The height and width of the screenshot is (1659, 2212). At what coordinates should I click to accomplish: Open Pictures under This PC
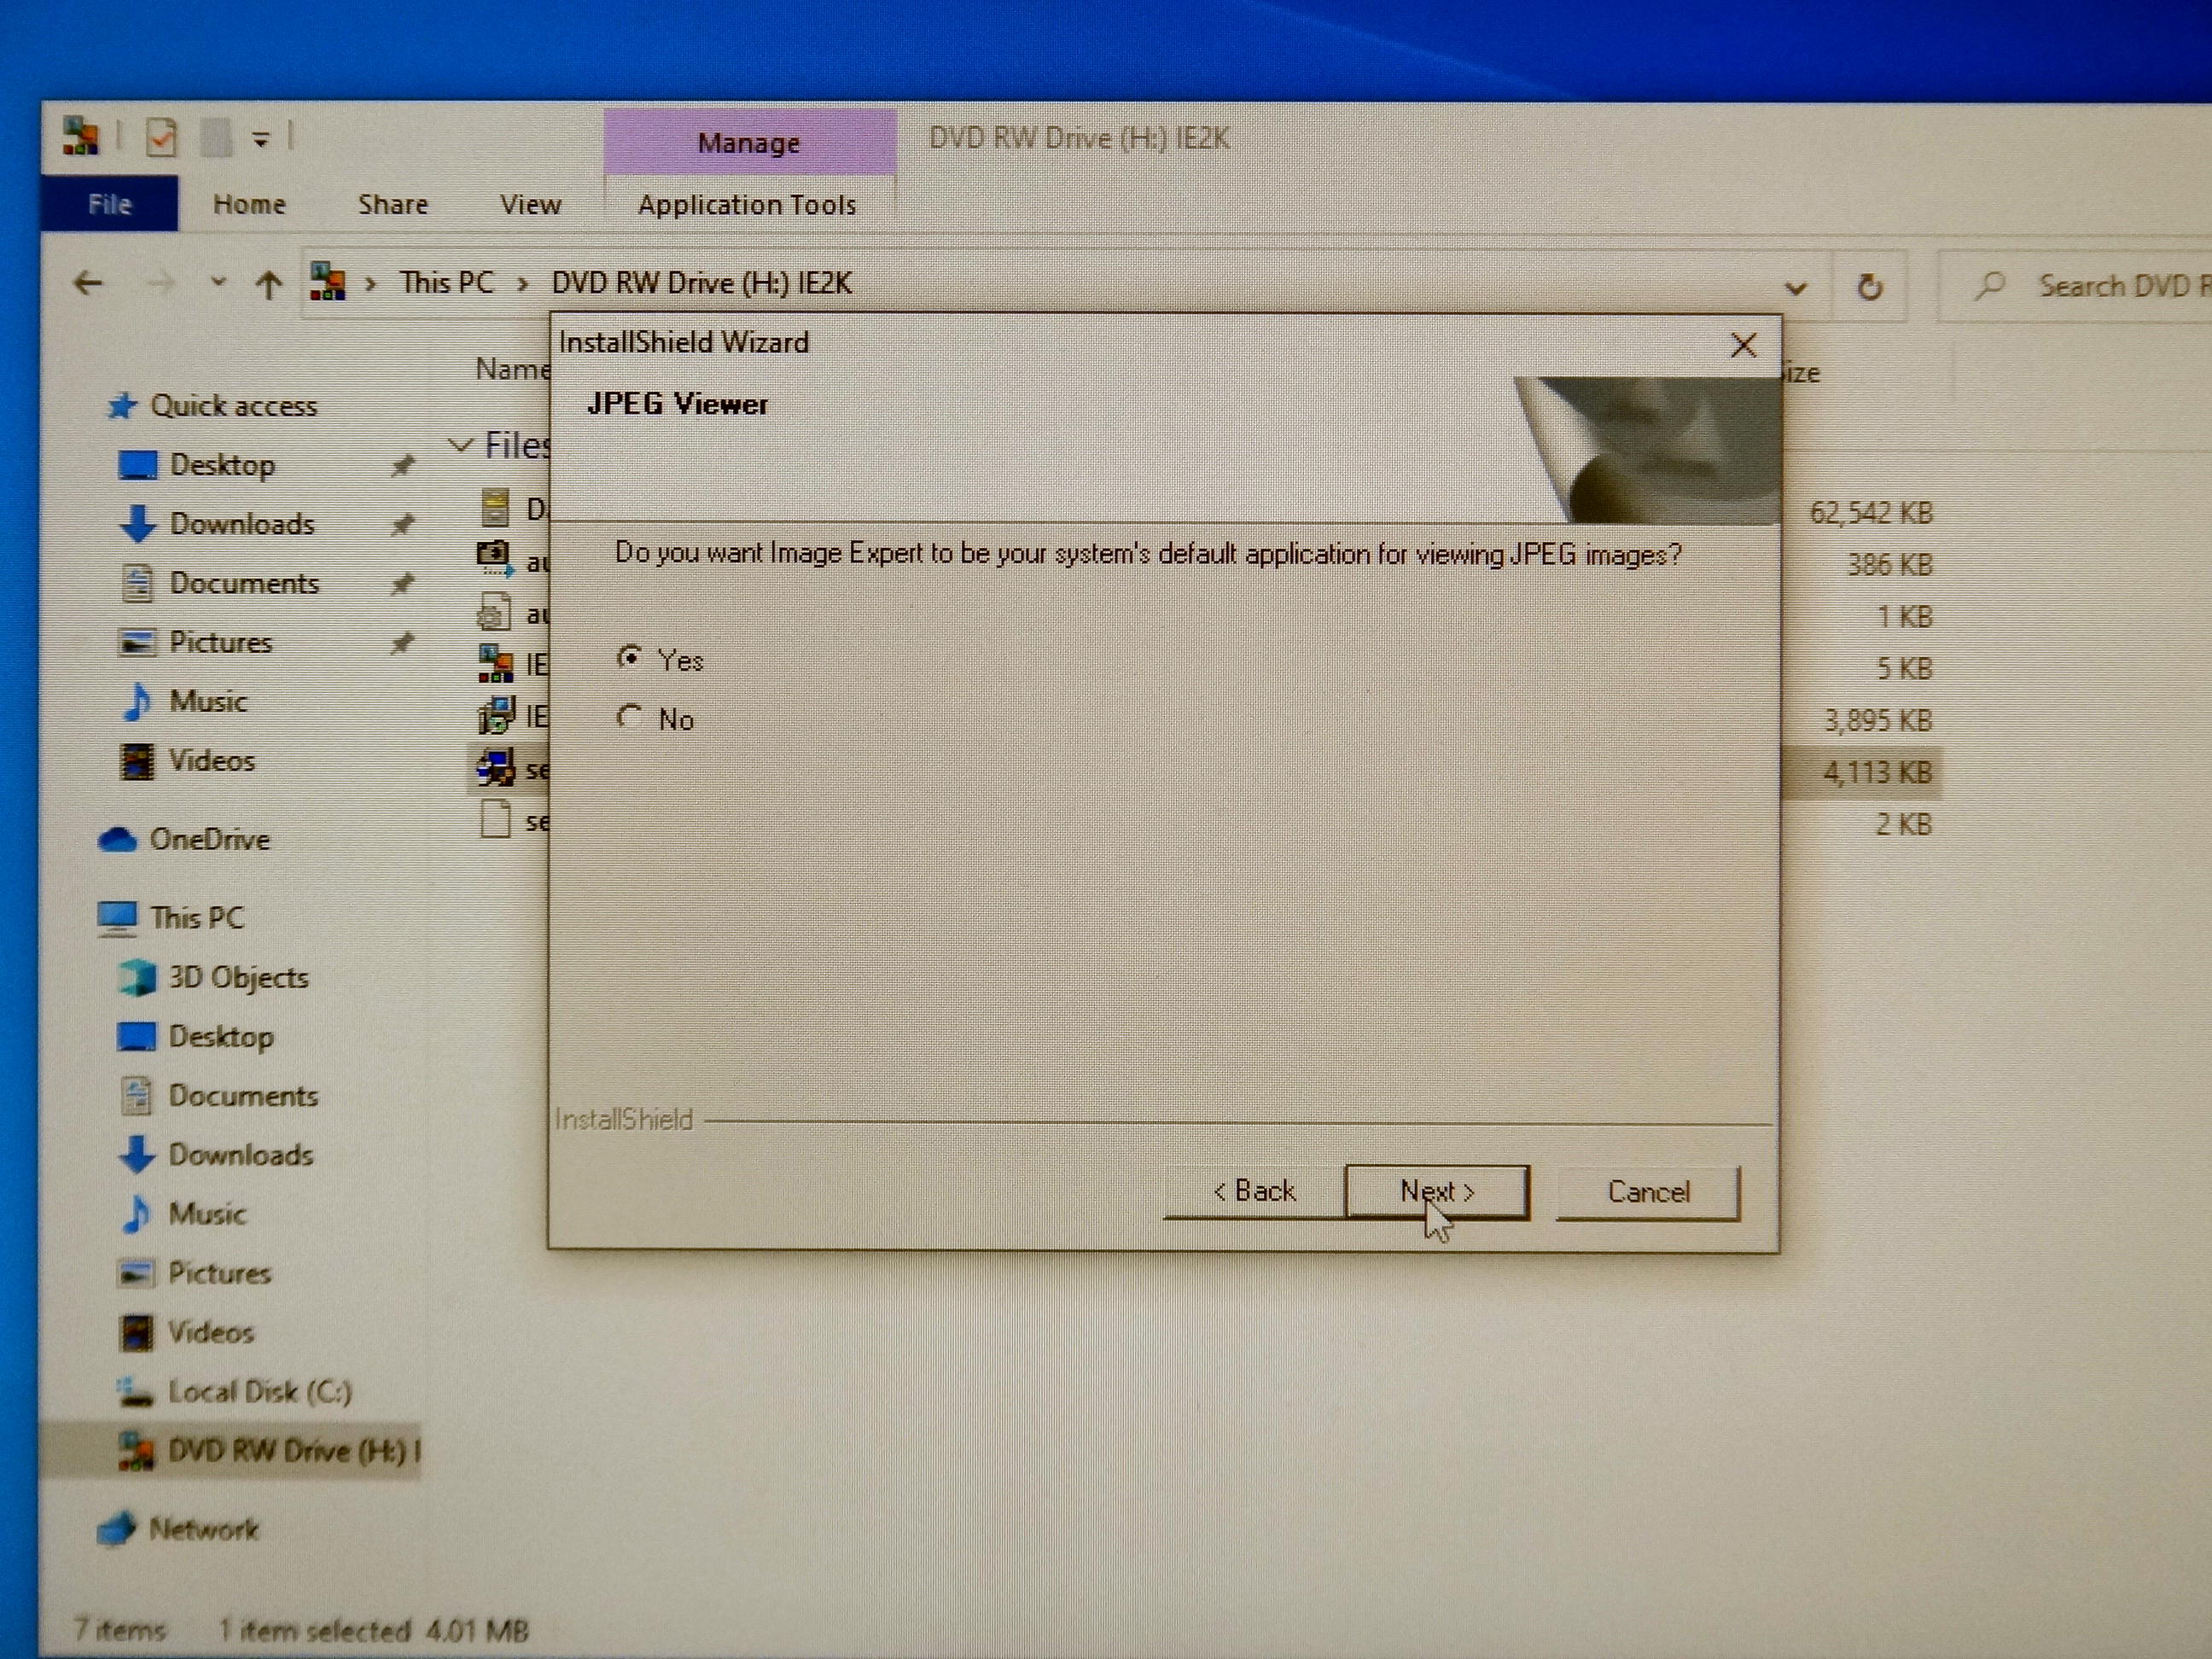pyautogui.click(x=220, y=1272)
